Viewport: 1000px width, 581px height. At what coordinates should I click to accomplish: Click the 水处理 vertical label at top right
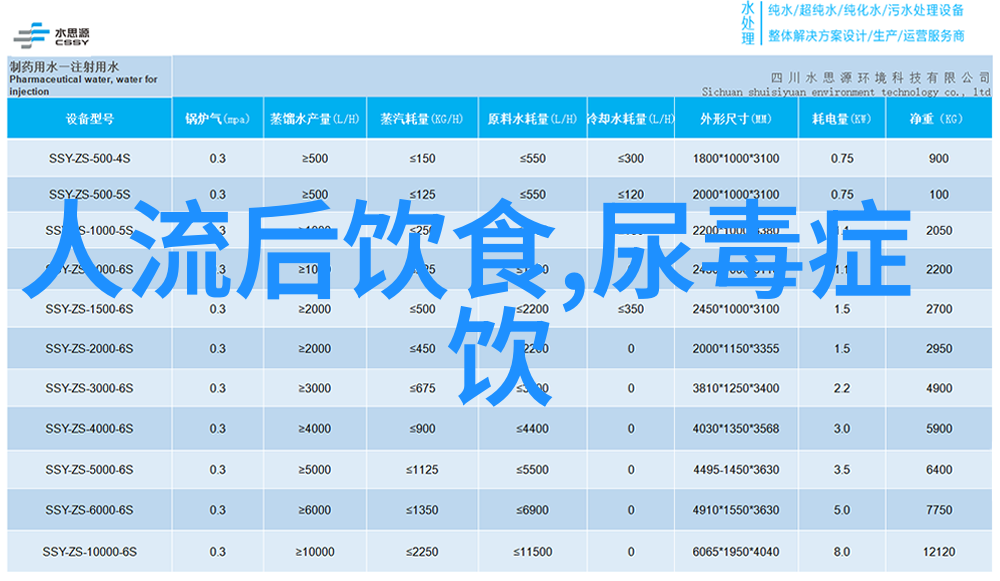click(748, 23)
